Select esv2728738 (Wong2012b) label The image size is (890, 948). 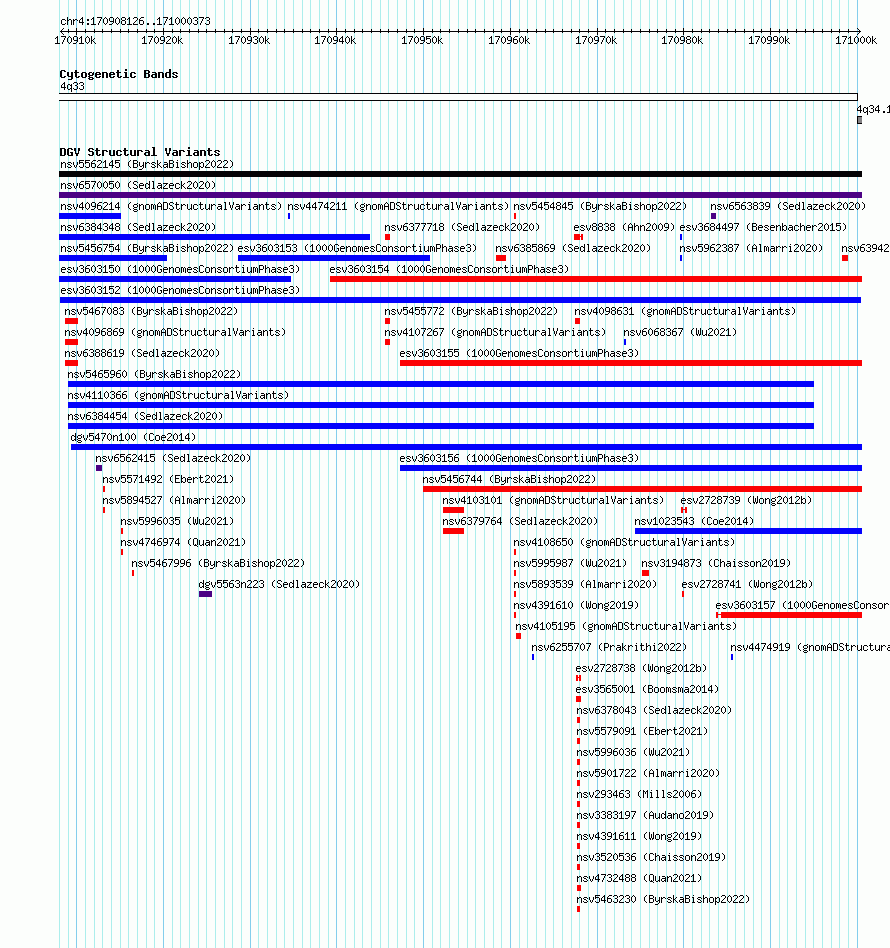(642, 669)
